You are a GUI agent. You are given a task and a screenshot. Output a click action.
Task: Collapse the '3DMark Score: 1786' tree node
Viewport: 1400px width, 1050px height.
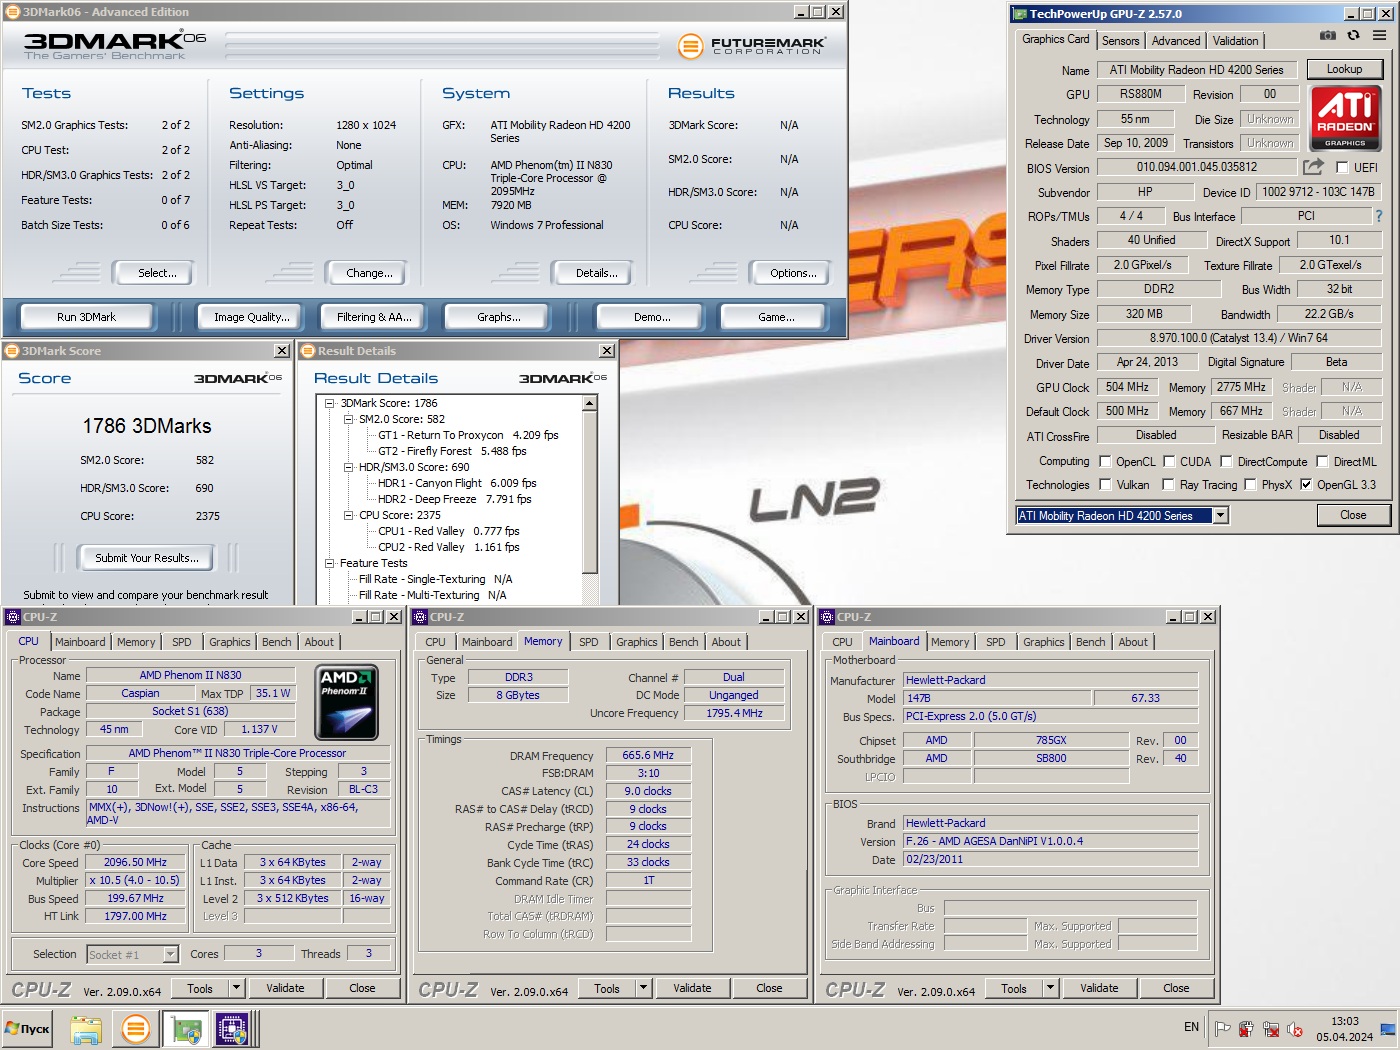(x=329, y=403)
